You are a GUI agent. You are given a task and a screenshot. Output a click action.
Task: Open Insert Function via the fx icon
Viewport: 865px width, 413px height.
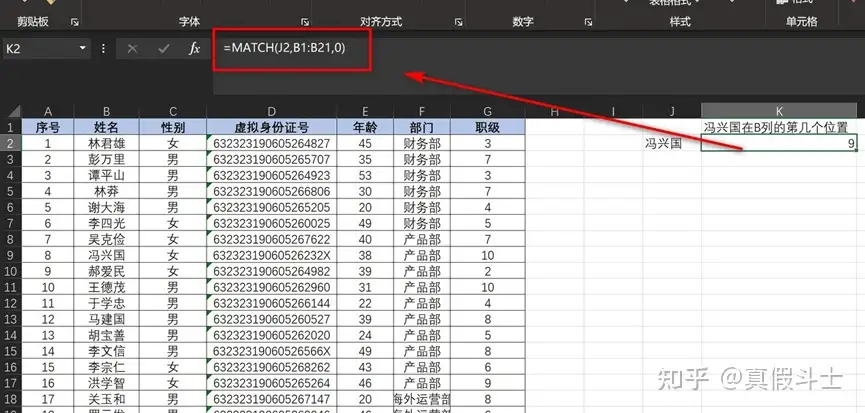[195, 48]
